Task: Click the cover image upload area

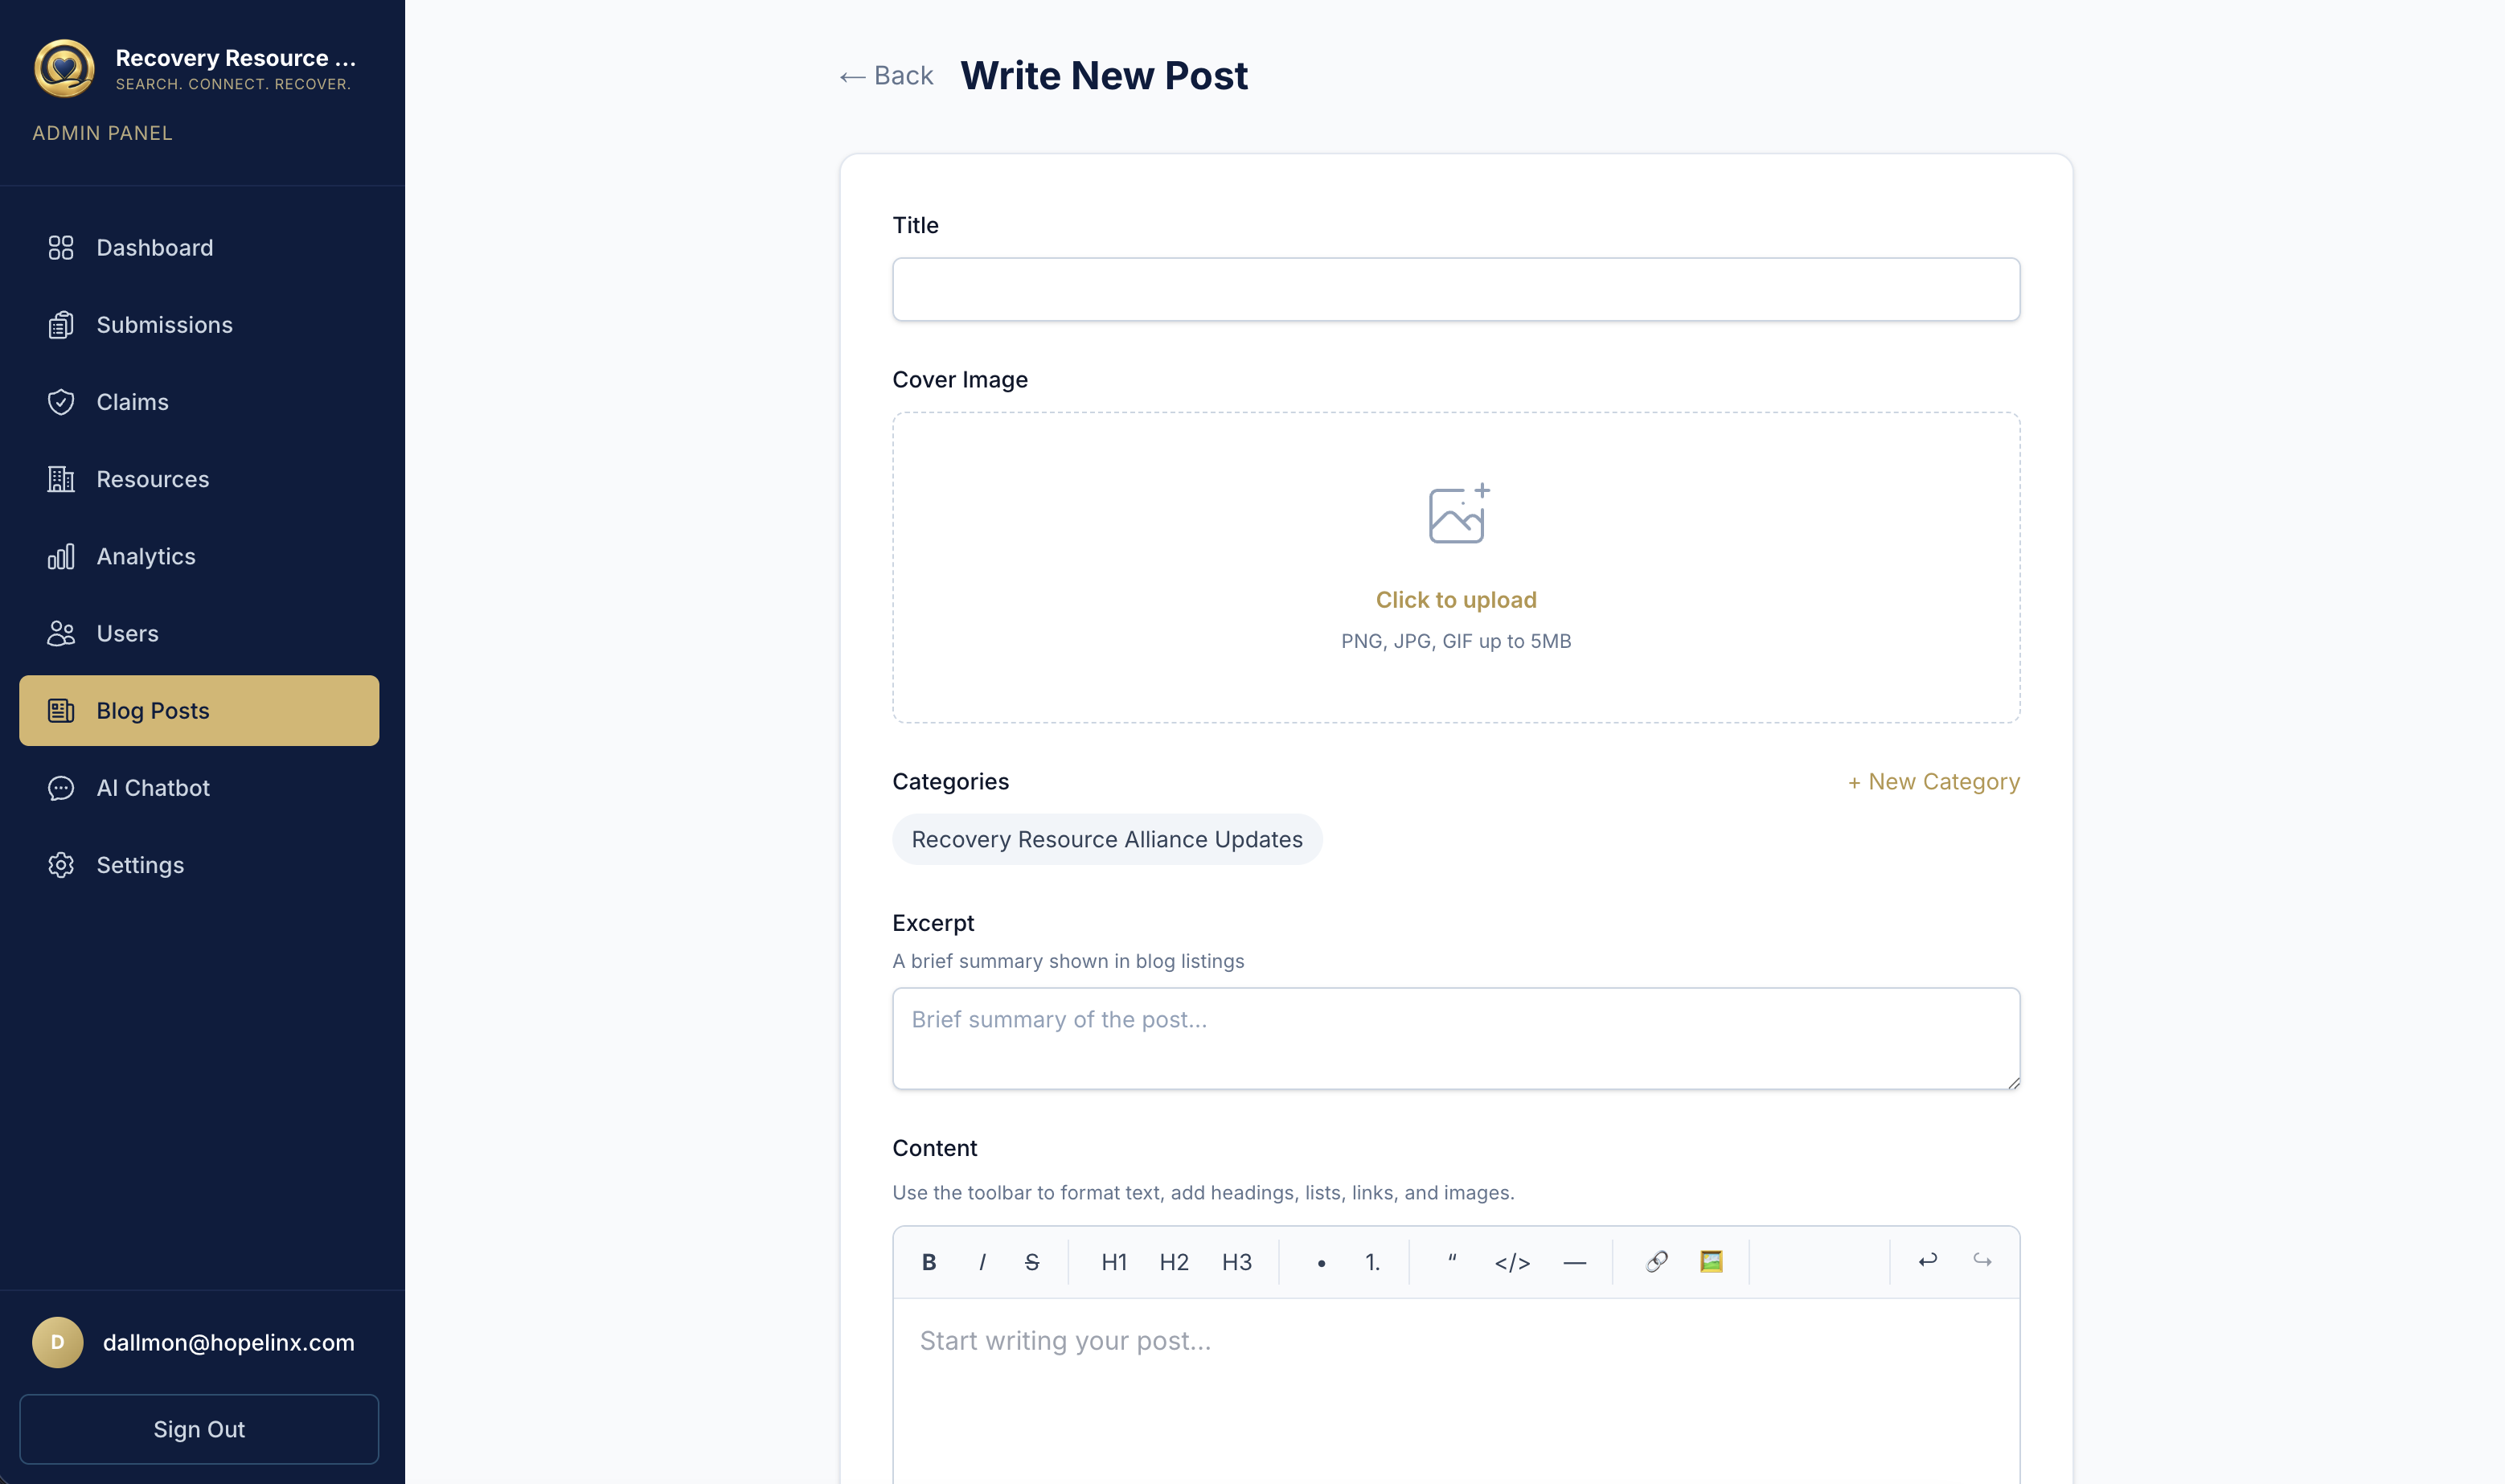Action: tap(1455, 567)
